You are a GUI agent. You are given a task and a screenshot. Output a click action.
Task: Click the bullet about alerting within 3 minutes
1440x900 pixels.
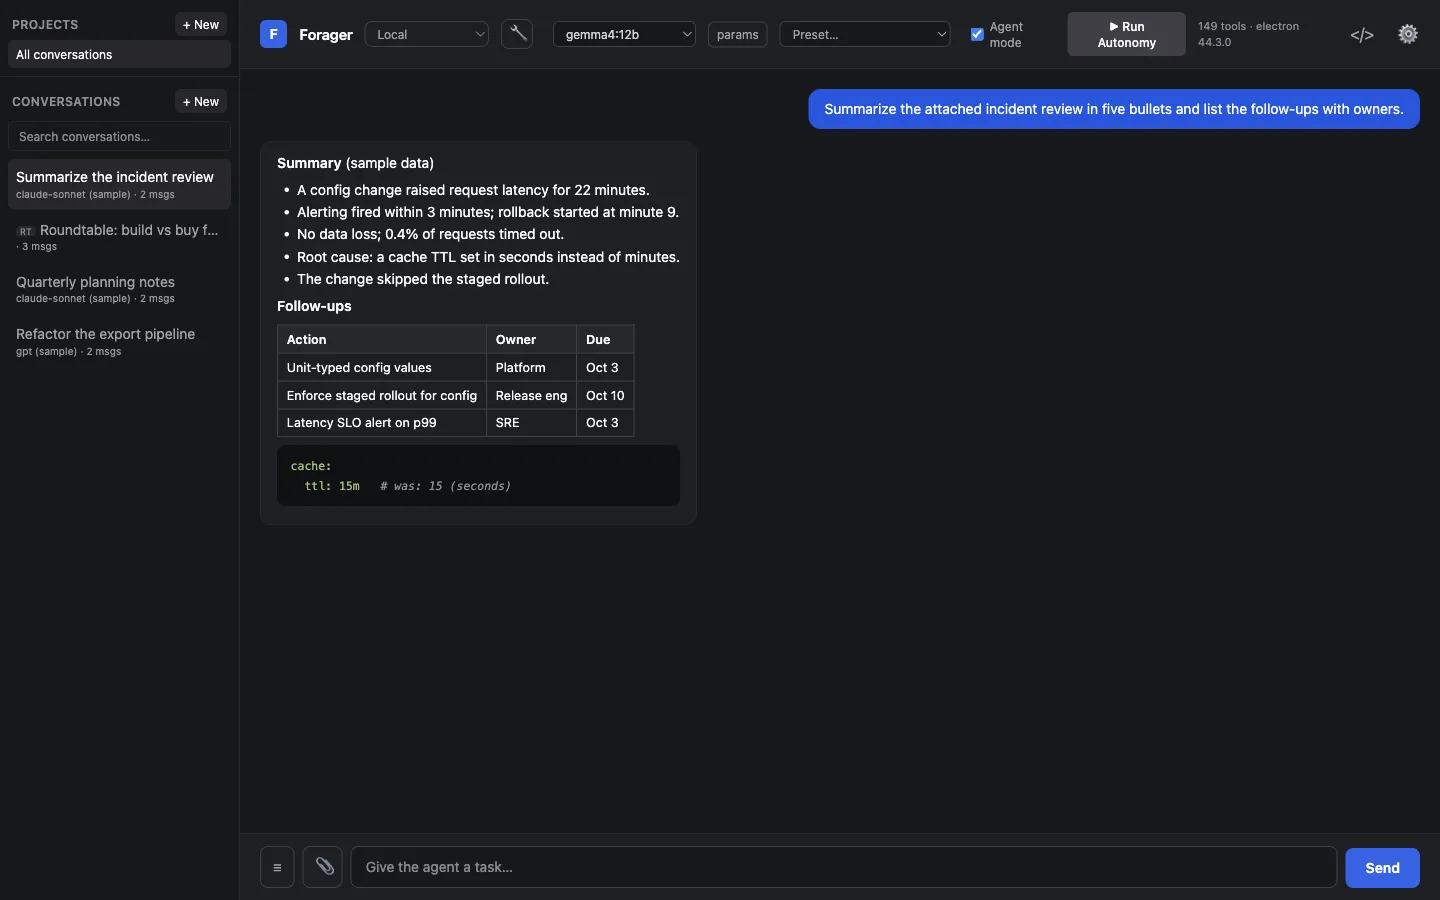coord(488,212)
